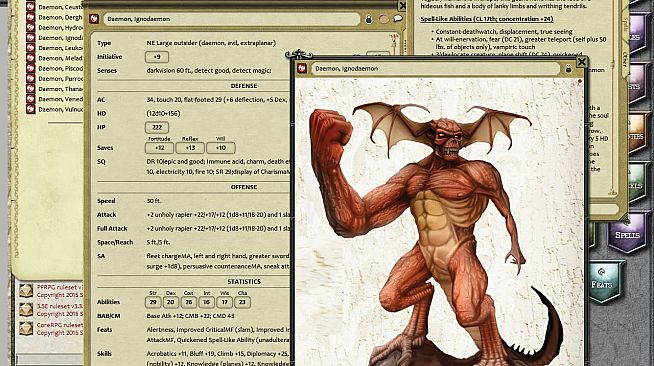The width and height of the screenshot is (654, 366).
Task: Click the Senses darkvision 60 ft. text
Action: coord(209,70)
